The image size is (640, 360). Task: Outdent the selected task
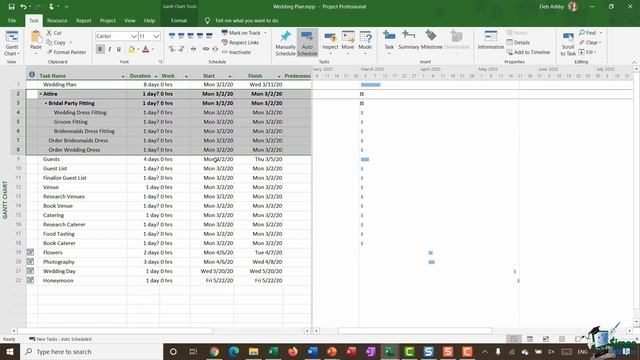pyautogui.click(x=172, y=49)
